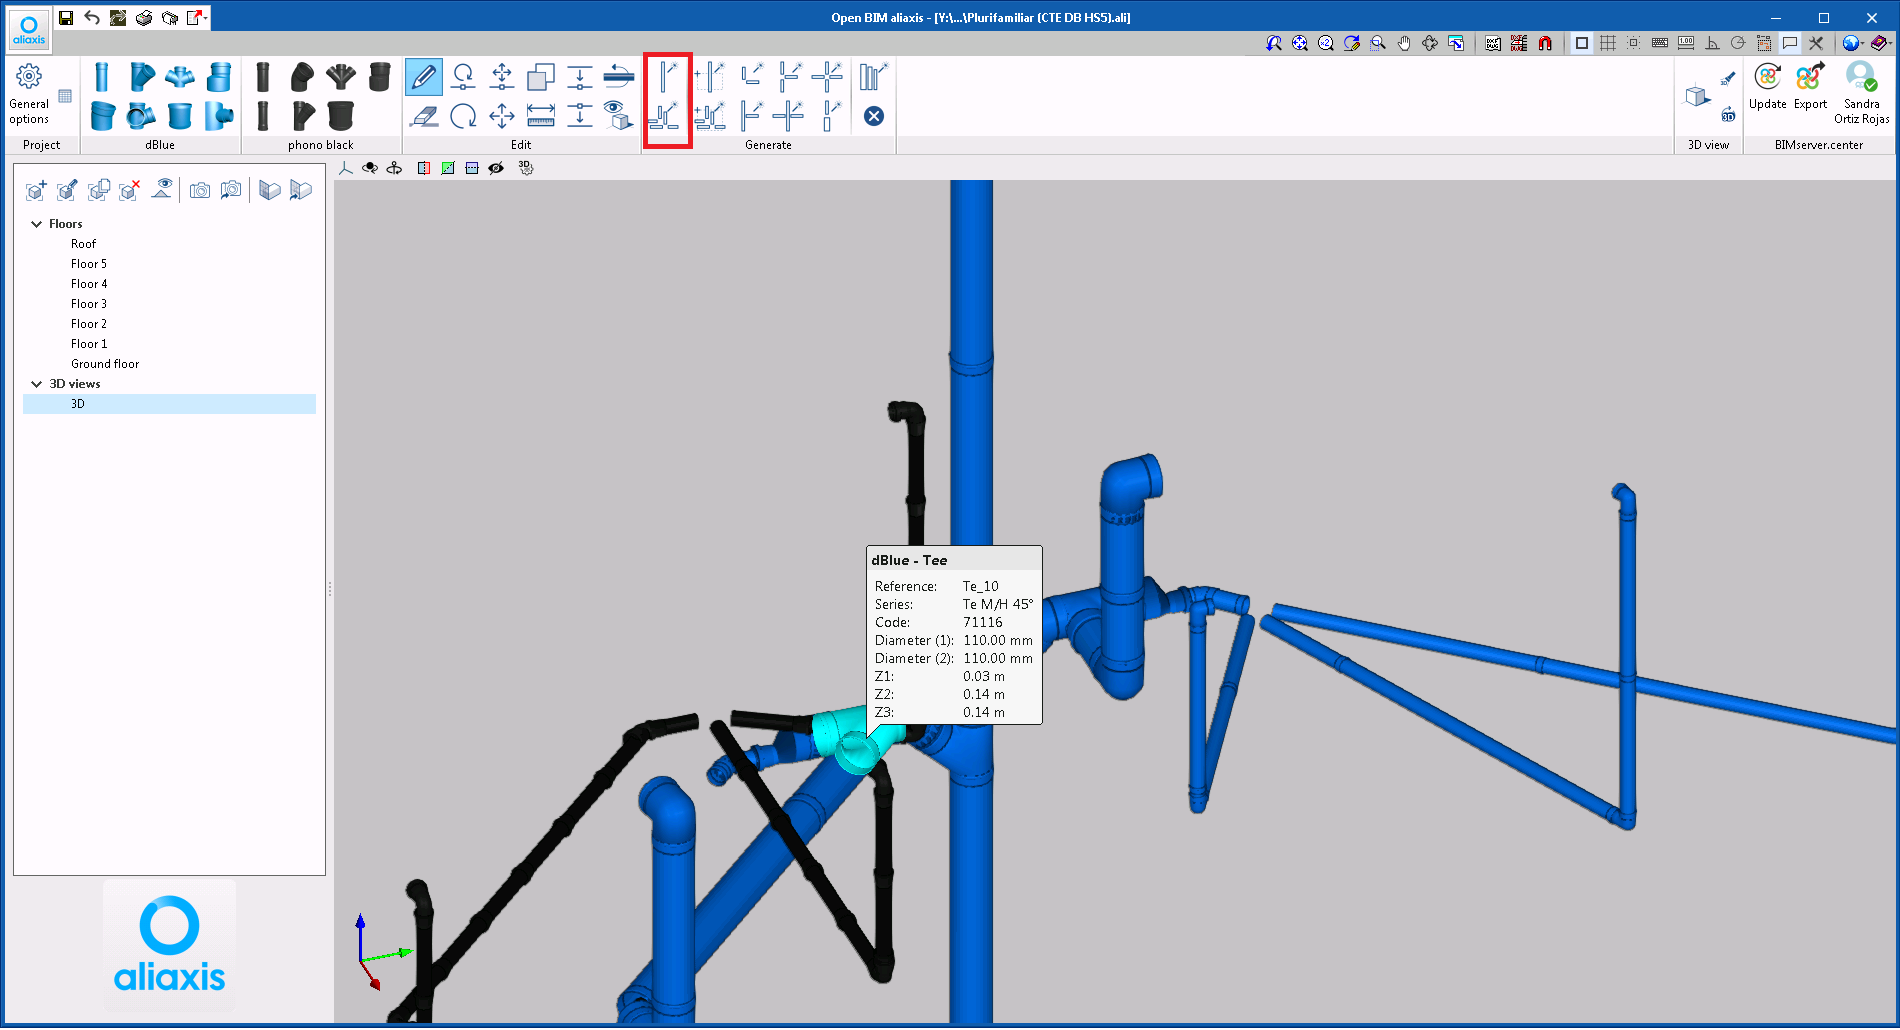Open the help book dropdown

tap(1880, 43)
